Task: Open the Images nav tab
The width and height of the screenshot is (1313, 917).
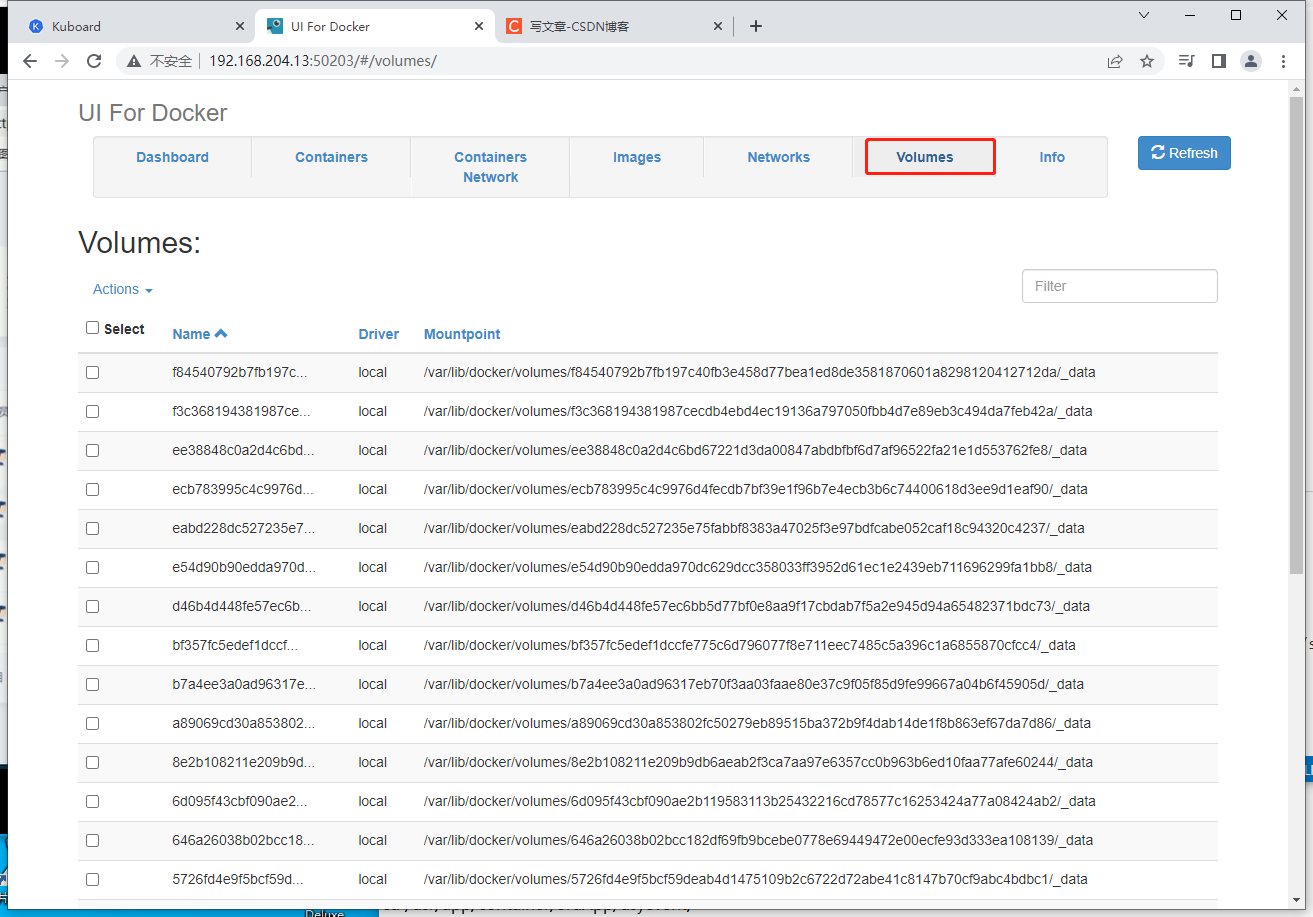Action: pos(637,157)
